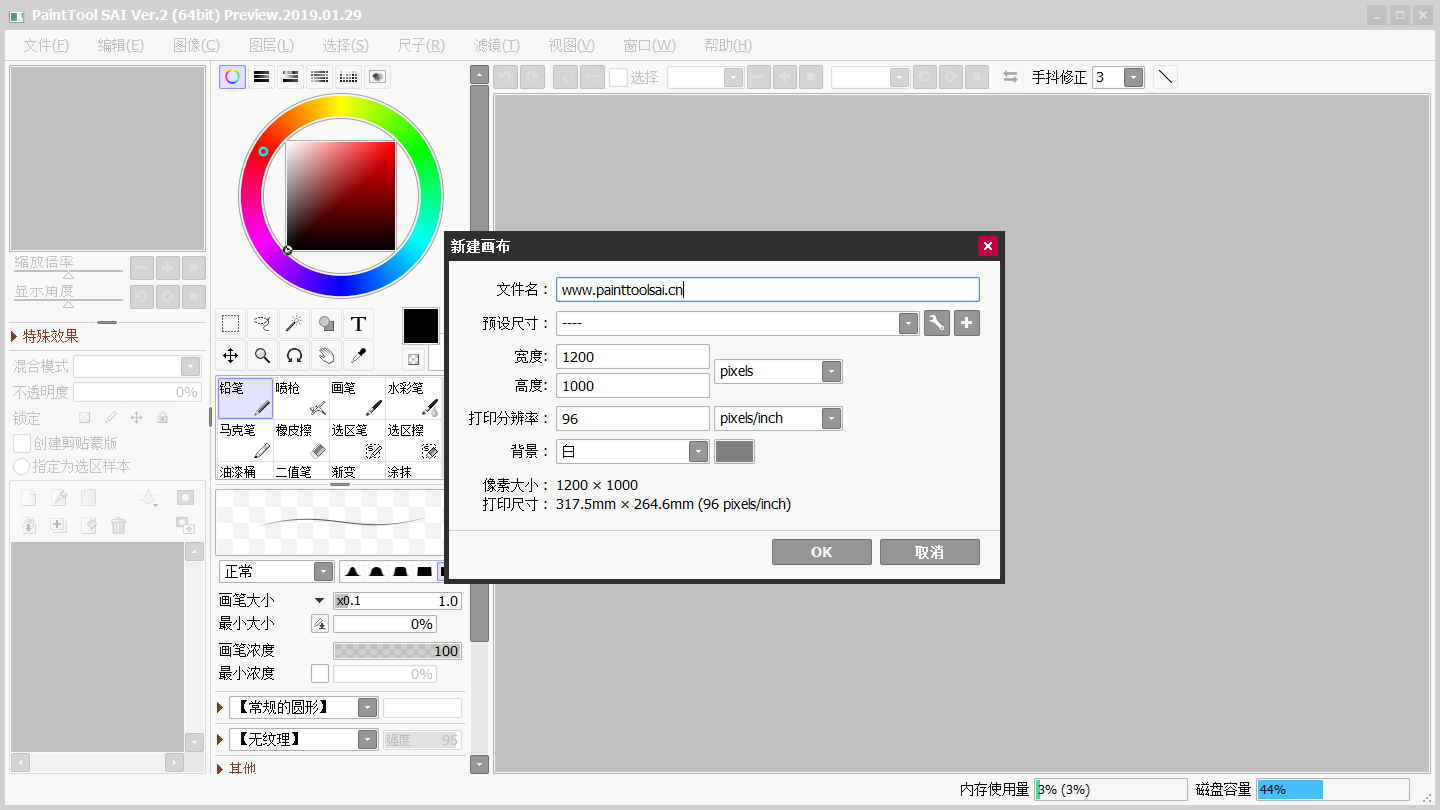Open the 文件(F) menu
Screen dimensions: 1440x810
46,45
